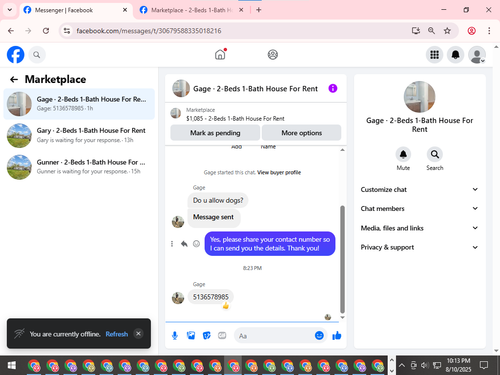Click the Facebook search magnifier icon
This screenshot has width=500, height=375.
37,55
